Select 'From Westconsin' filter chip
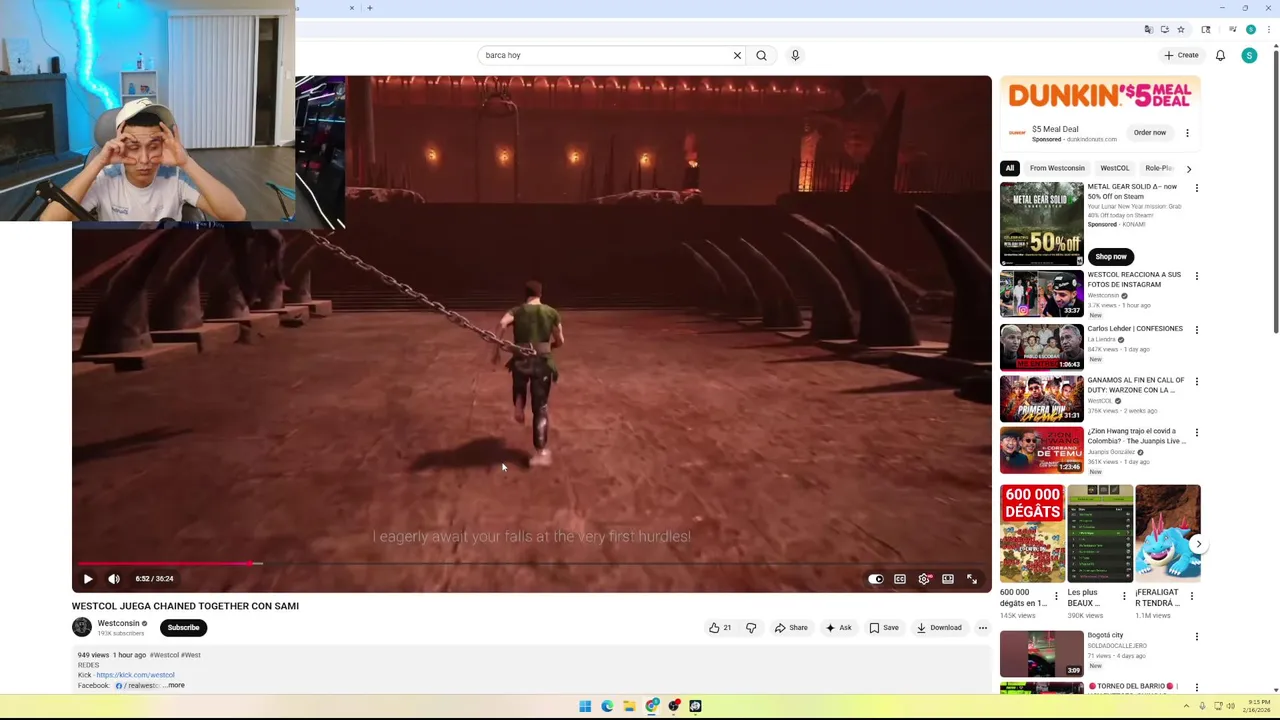1280x720 pixels. coord(1057,168)
